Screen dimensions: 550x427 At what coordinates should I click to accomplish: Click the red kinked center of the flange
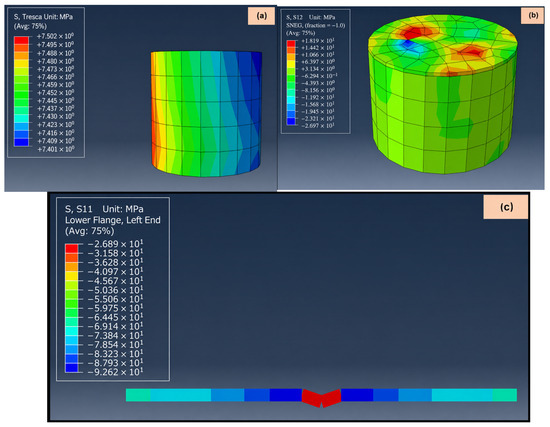(x=321, y=398)
